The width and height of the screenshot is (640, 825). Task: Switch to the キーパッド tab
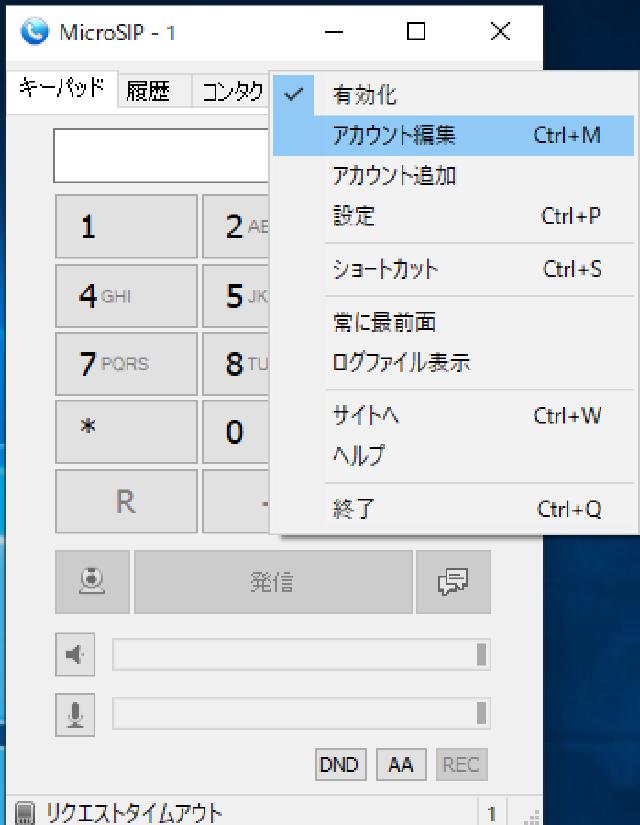point(62,88)
